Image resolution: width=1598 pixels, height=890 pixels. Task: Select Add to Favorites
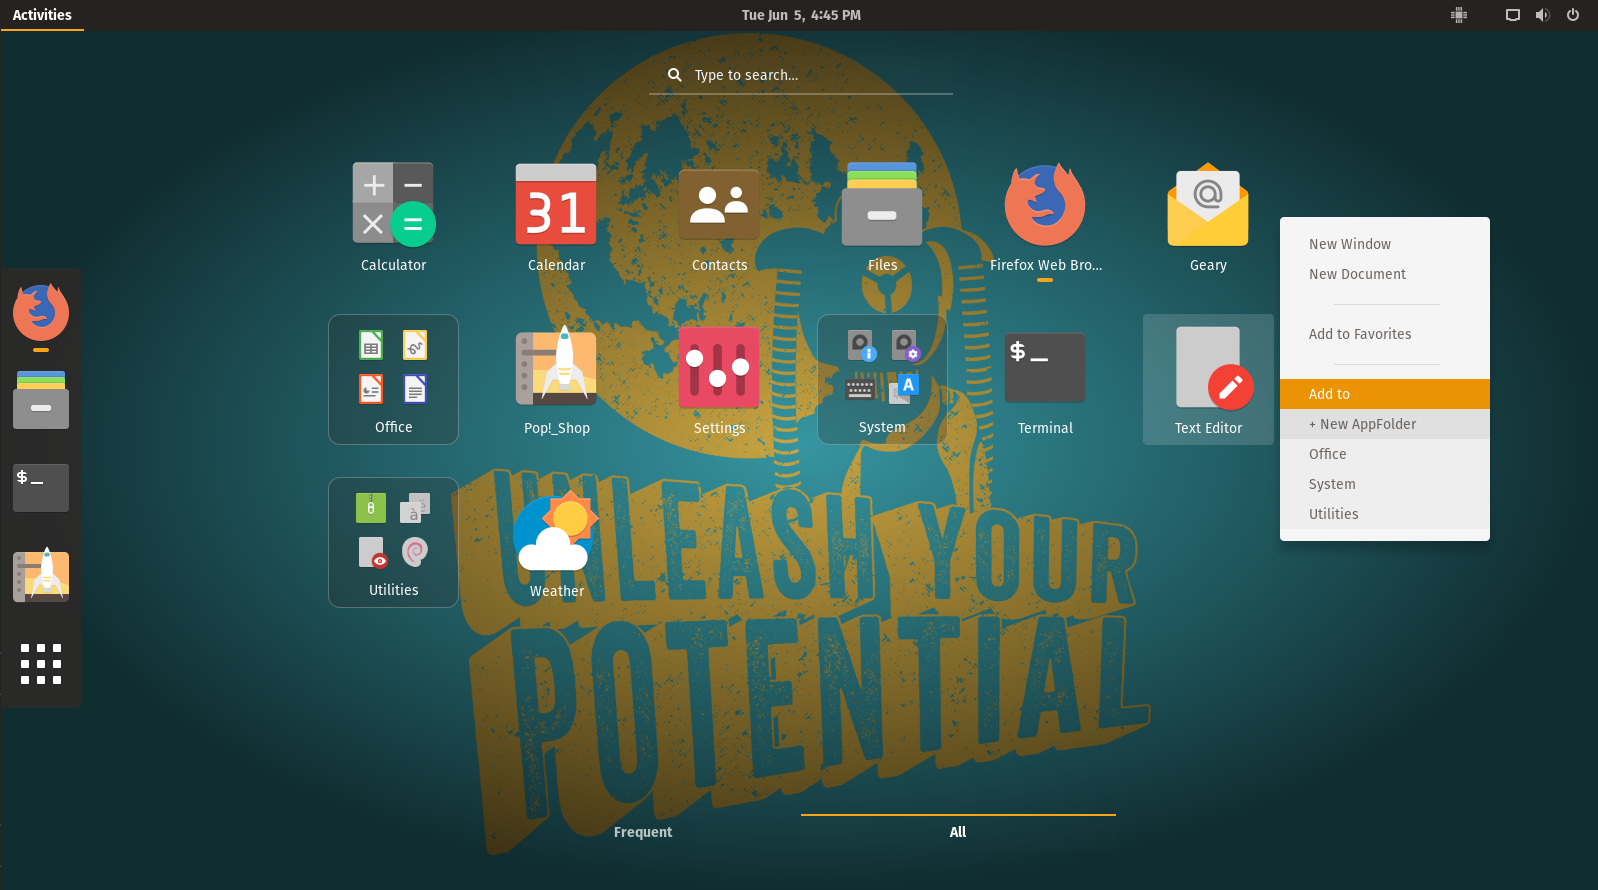click(1385, 334)
